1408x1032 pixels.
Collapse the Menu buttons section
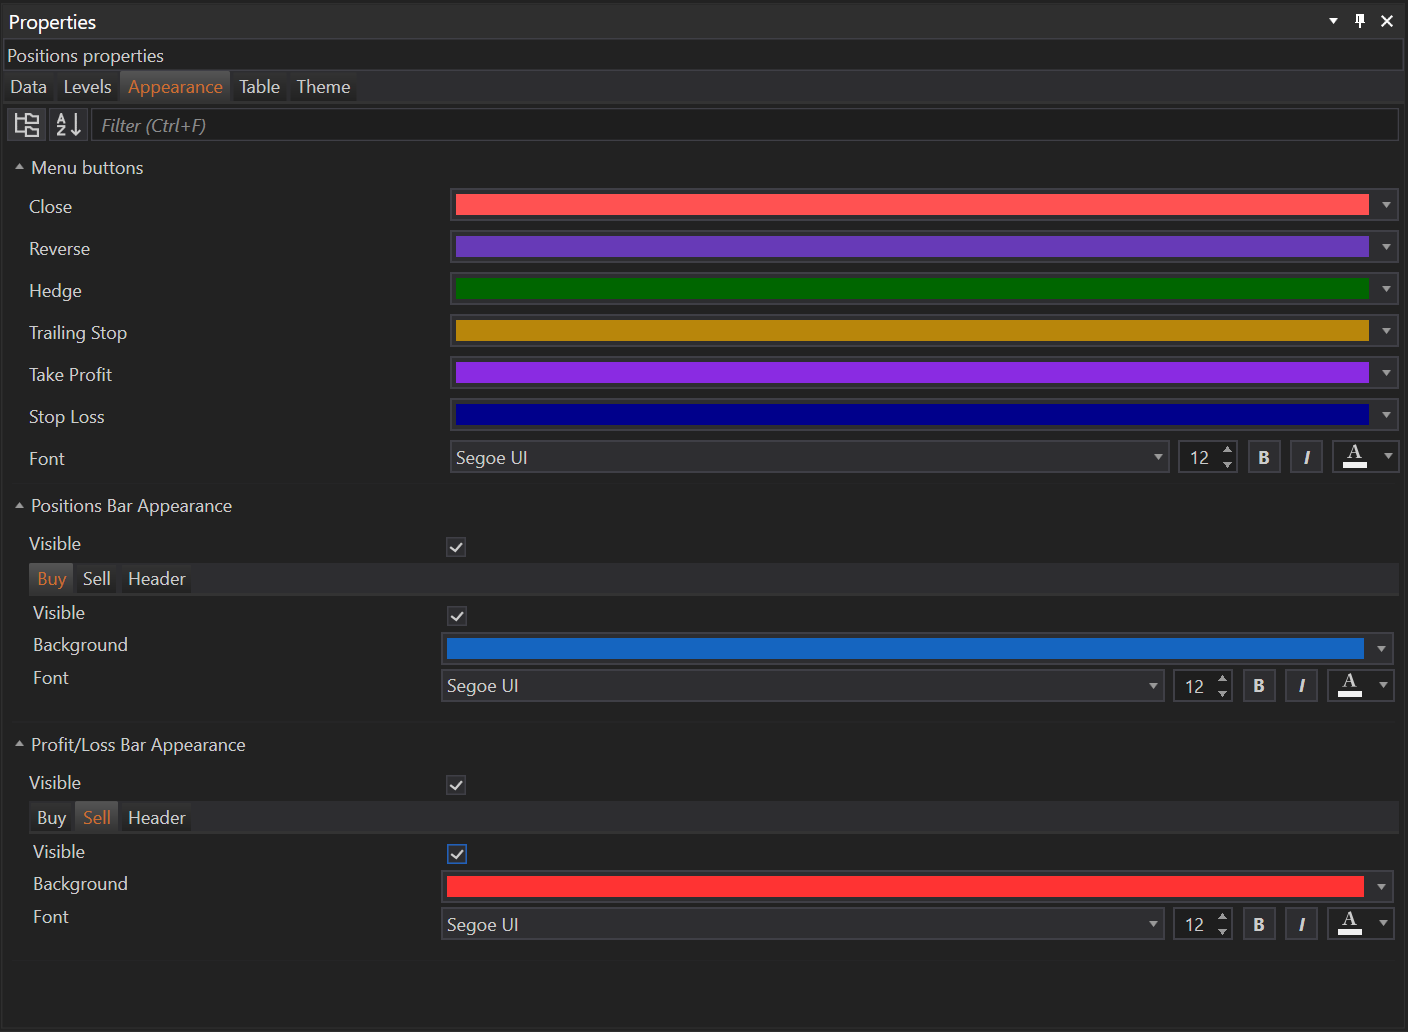[19, 168]
